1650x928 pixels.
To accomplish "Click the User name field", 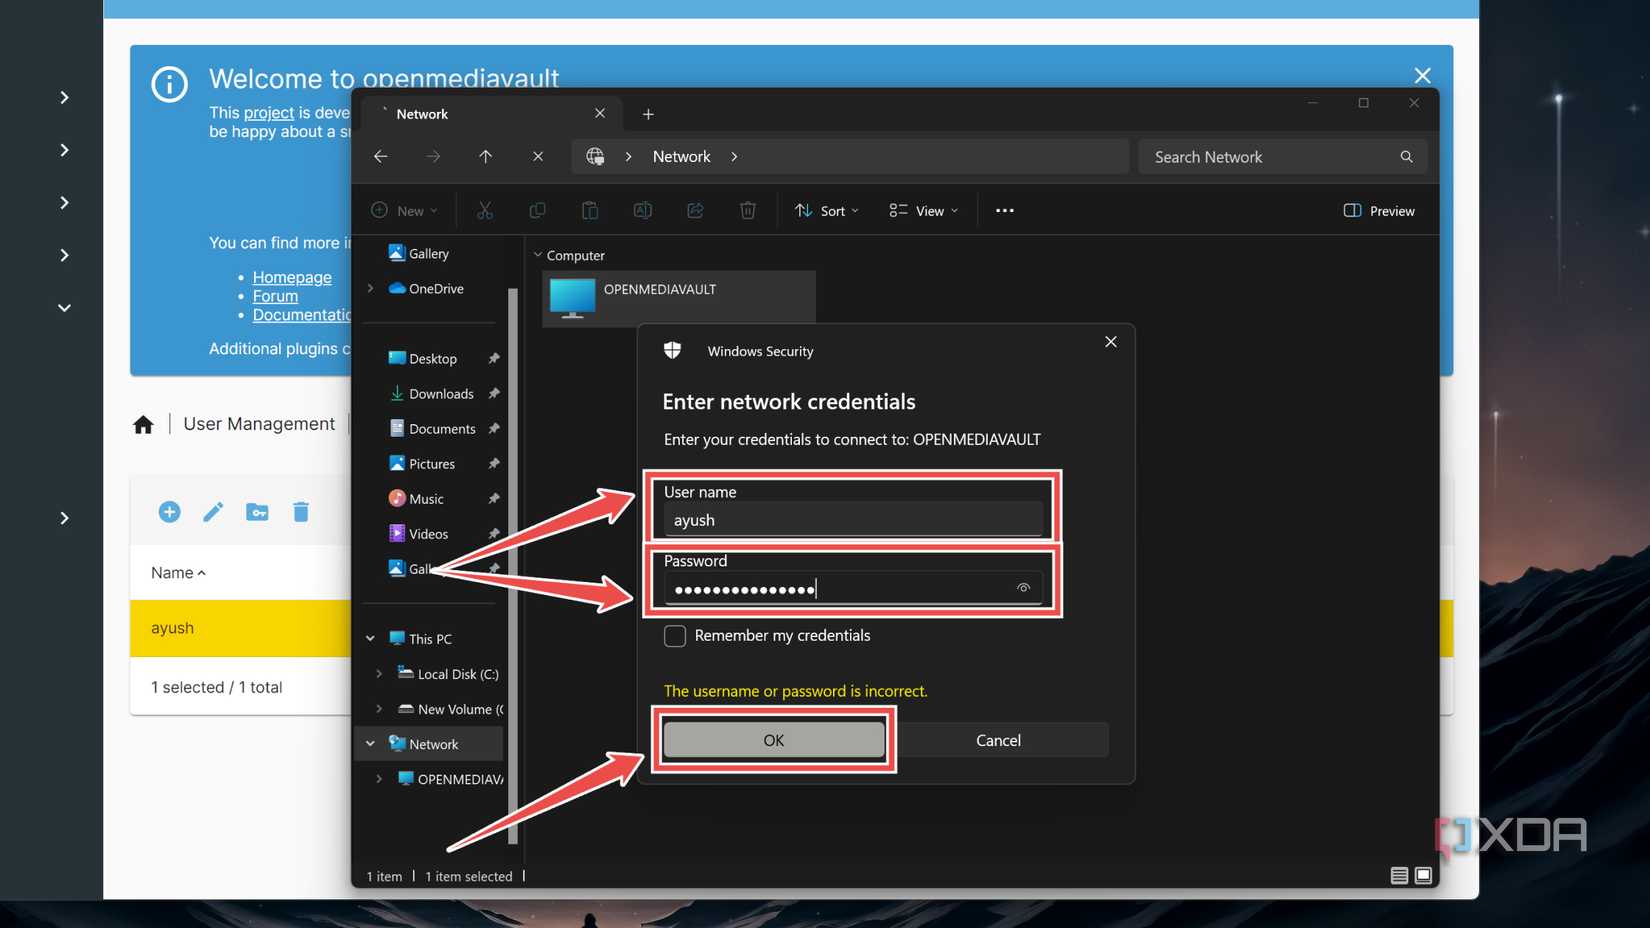I will point(853,520).
